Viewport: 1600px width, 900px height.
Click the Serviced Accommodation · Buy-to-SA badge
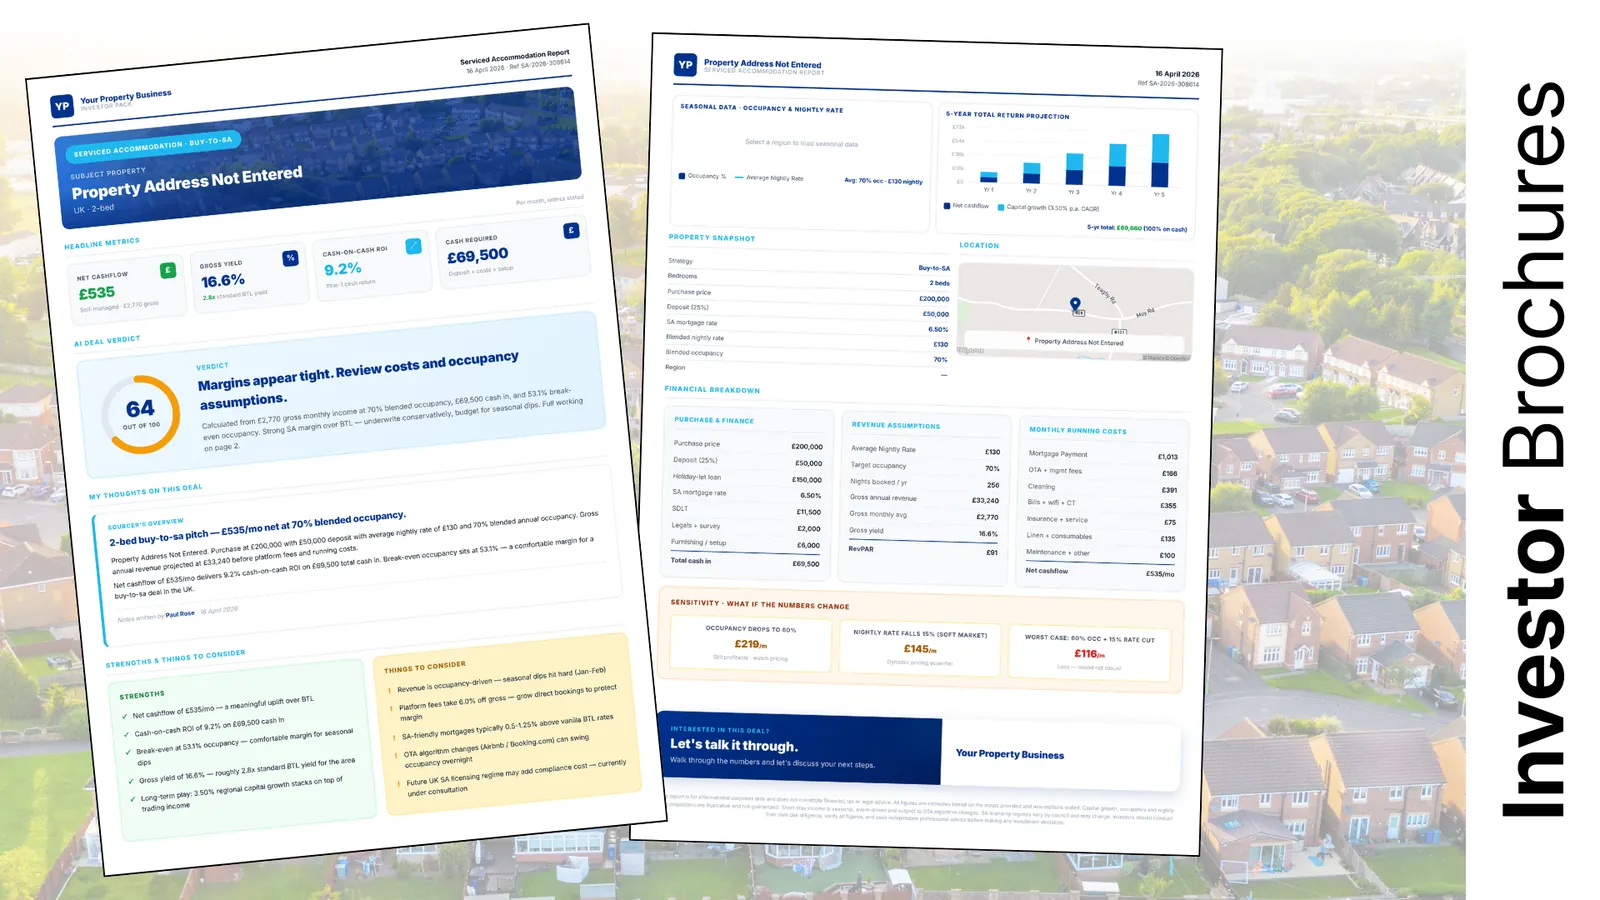[x=153, y=146]
